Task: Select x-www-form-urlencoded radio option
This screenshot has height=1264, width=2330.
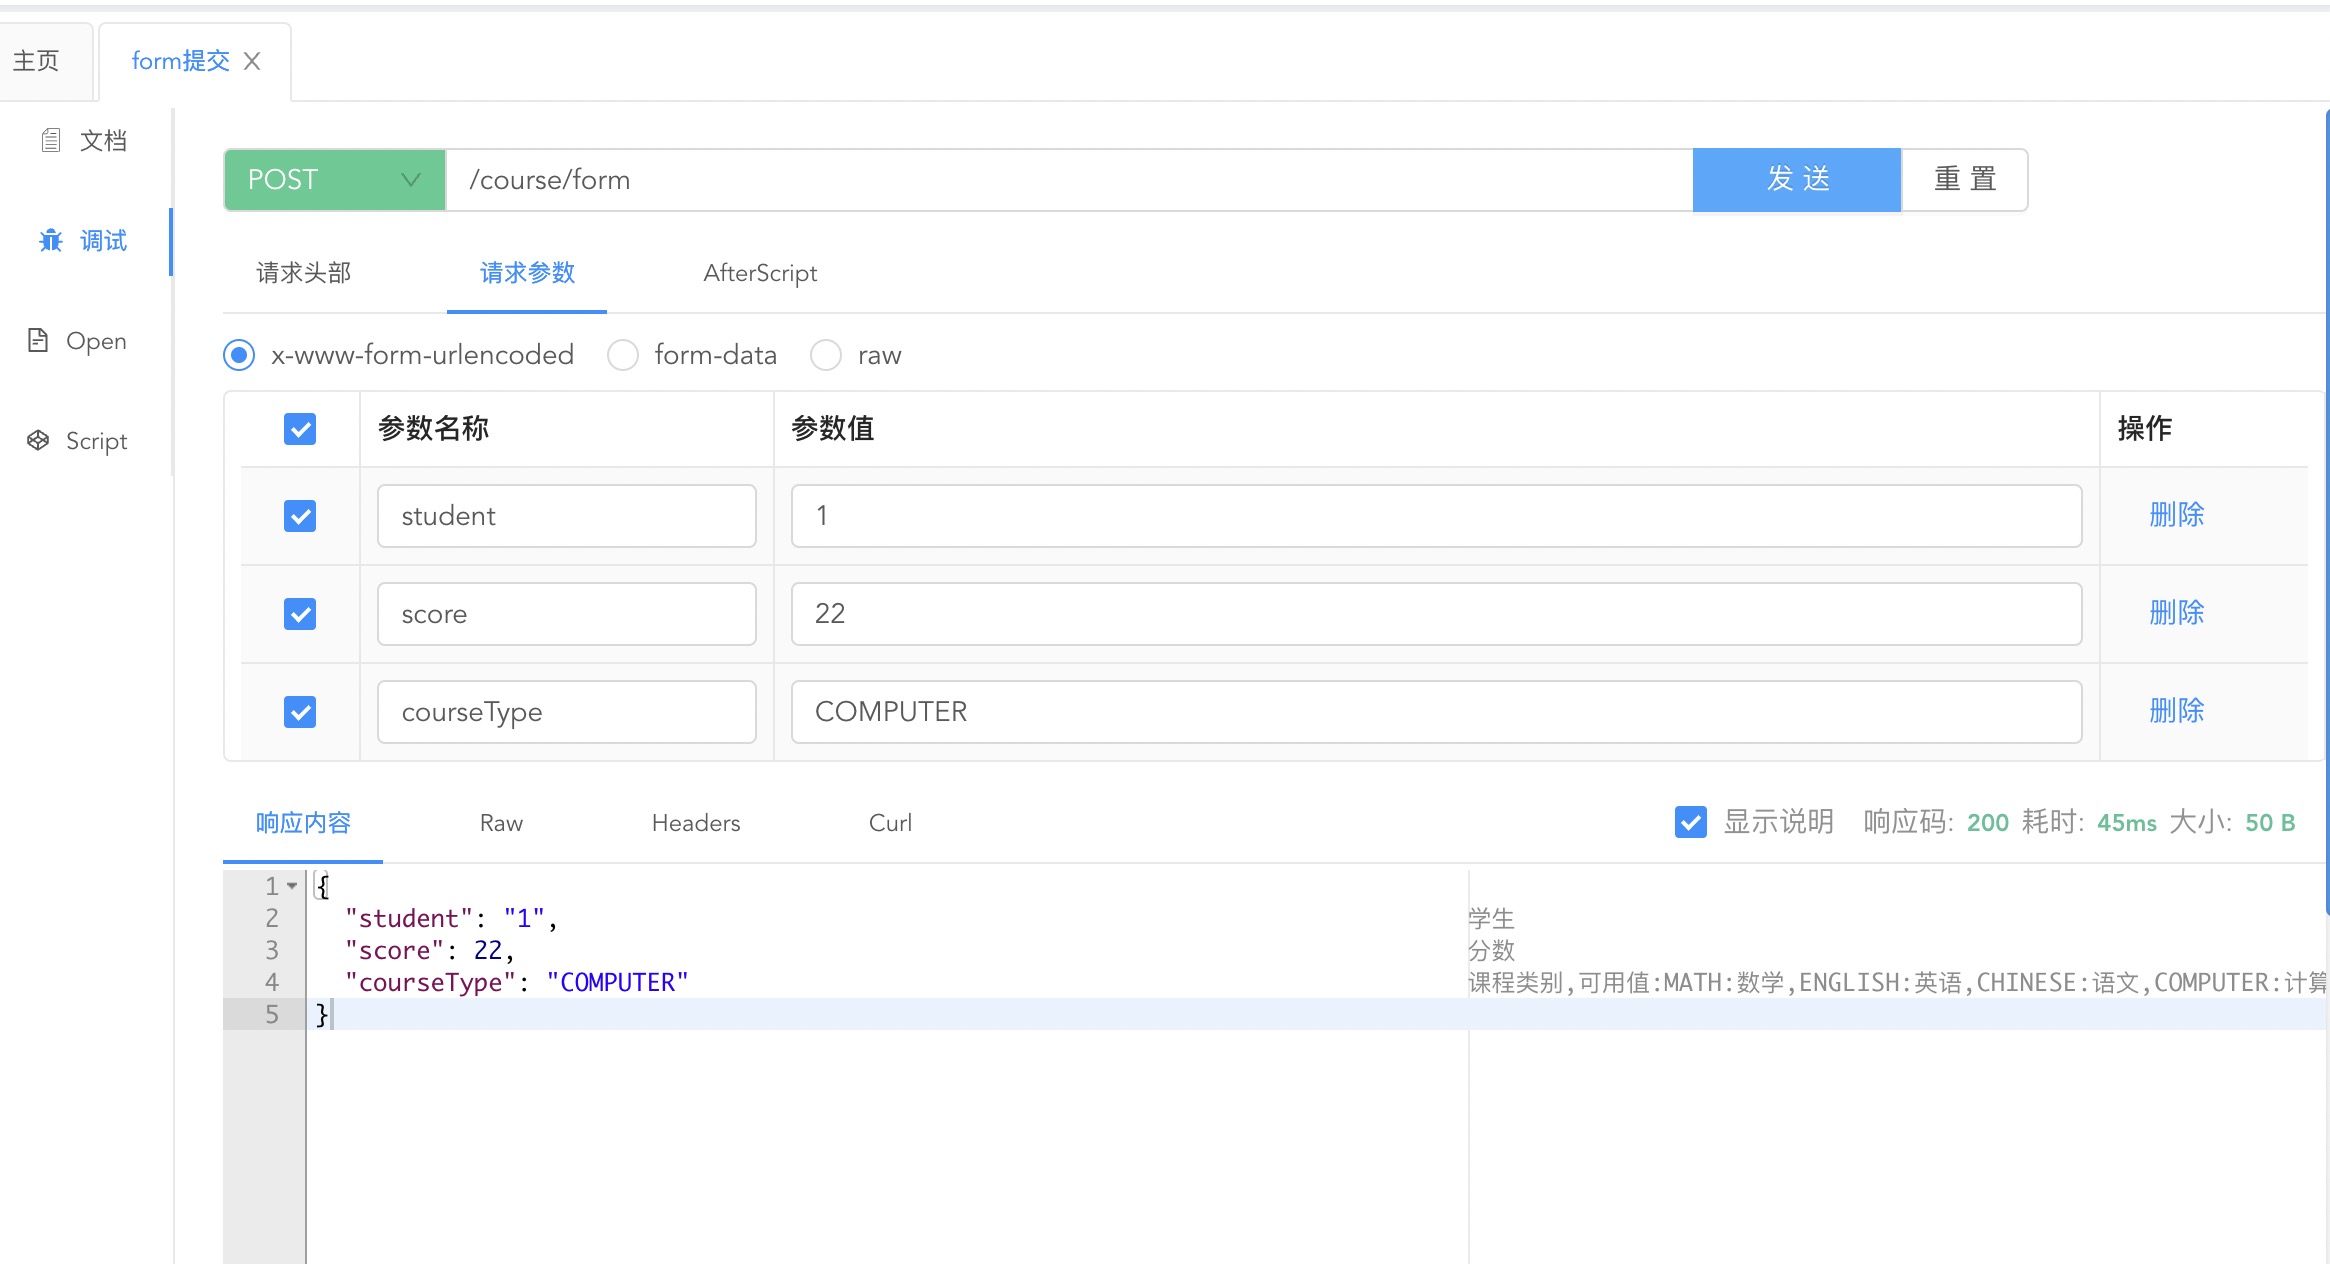Action: [x=239, y=355]
